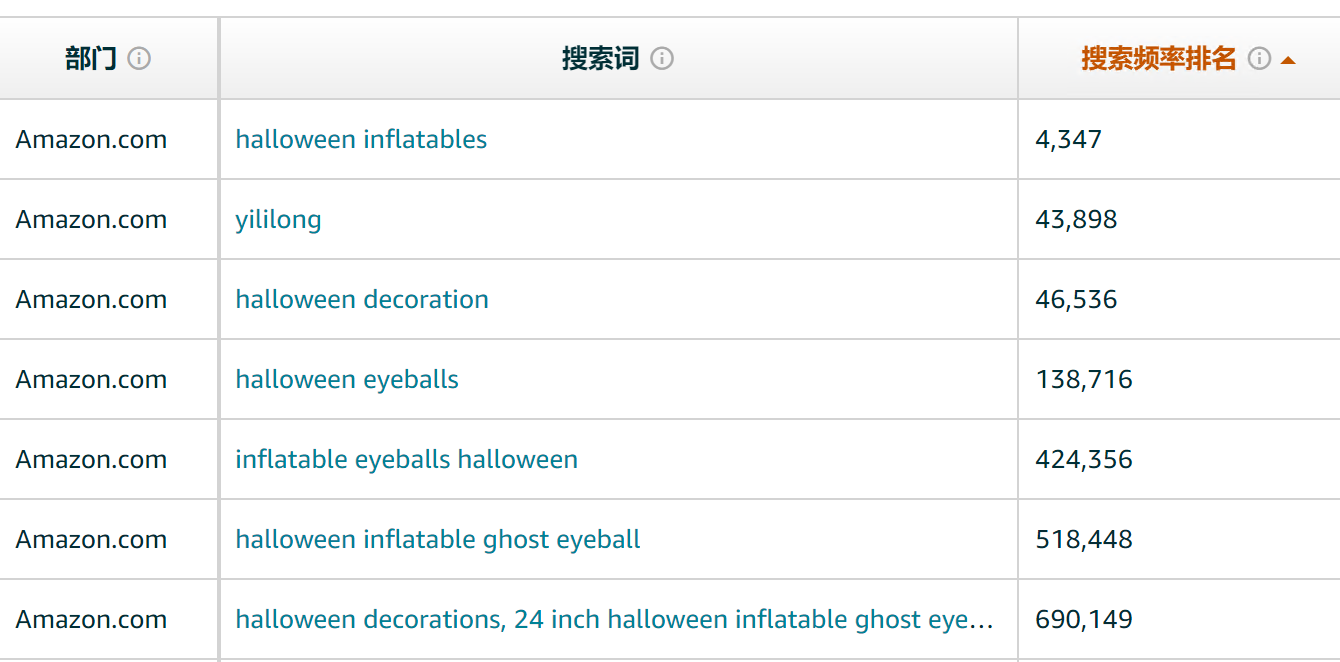
Task: Click the 搜索词 column header
Action: (601, 59)
